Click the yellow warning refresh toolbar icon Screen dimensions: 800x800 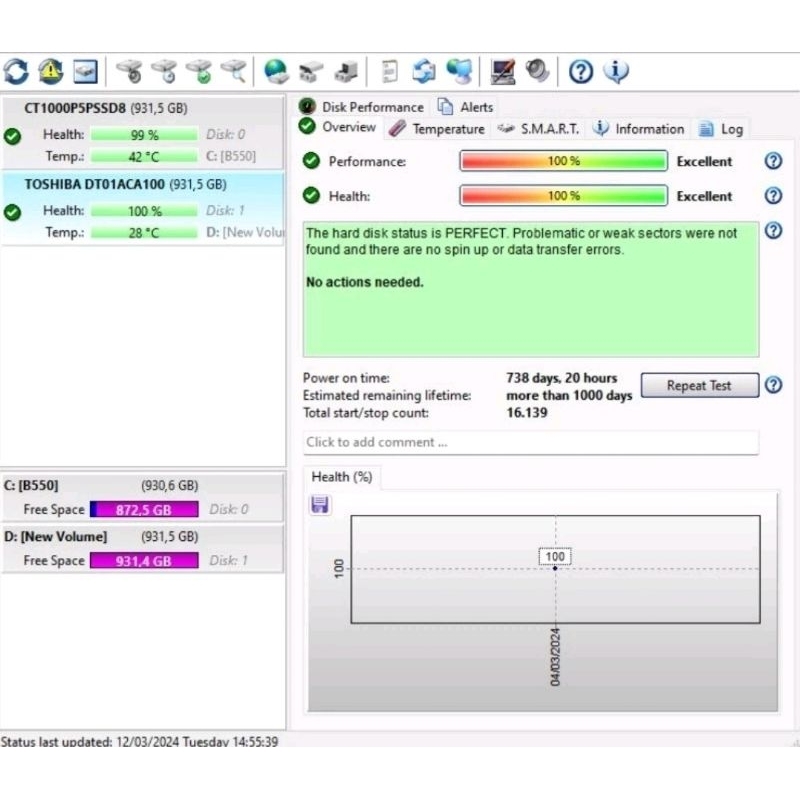coord(51,71)
